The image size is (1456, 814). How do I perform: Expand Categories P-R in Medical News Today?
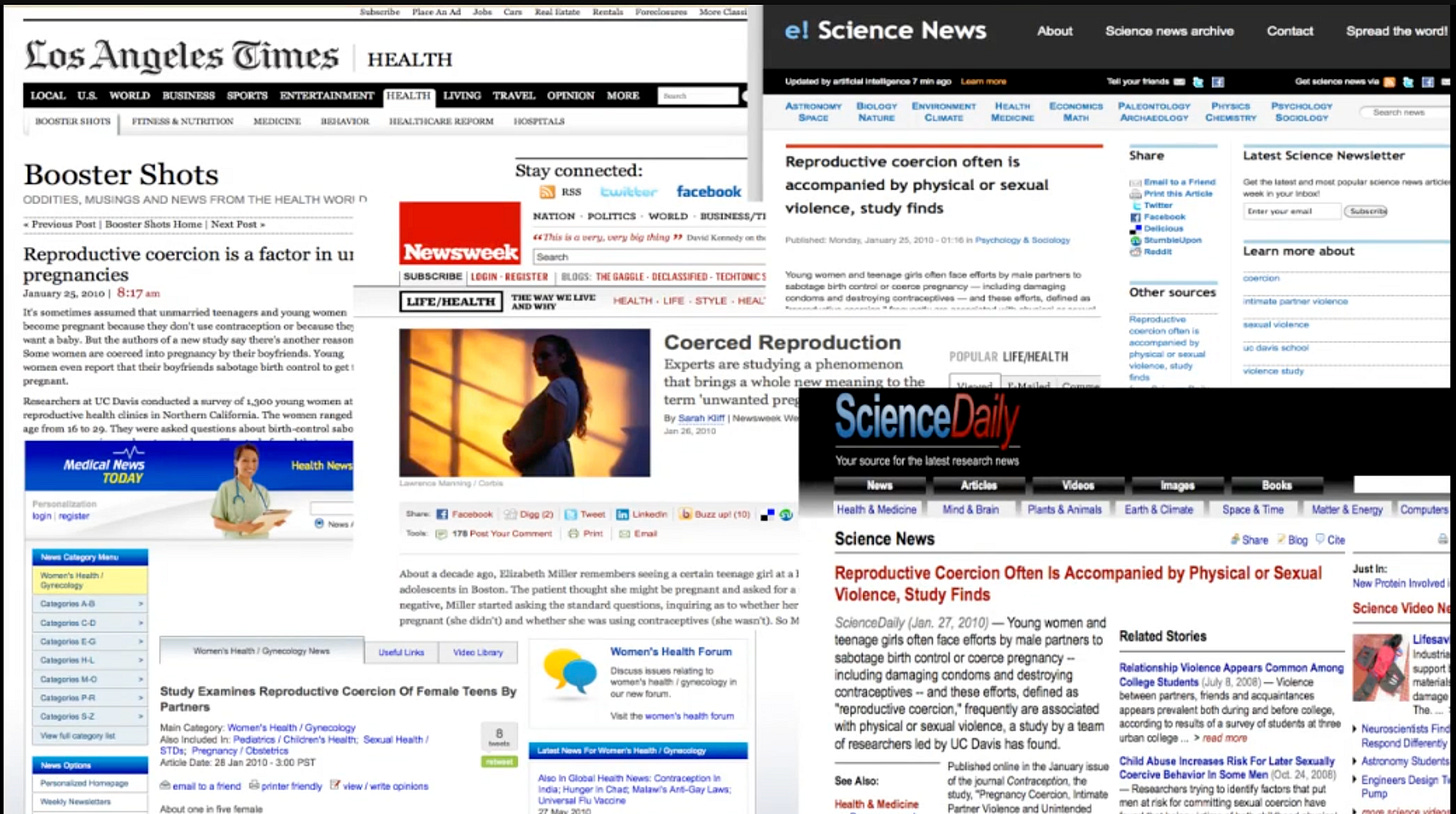[90, 698]
